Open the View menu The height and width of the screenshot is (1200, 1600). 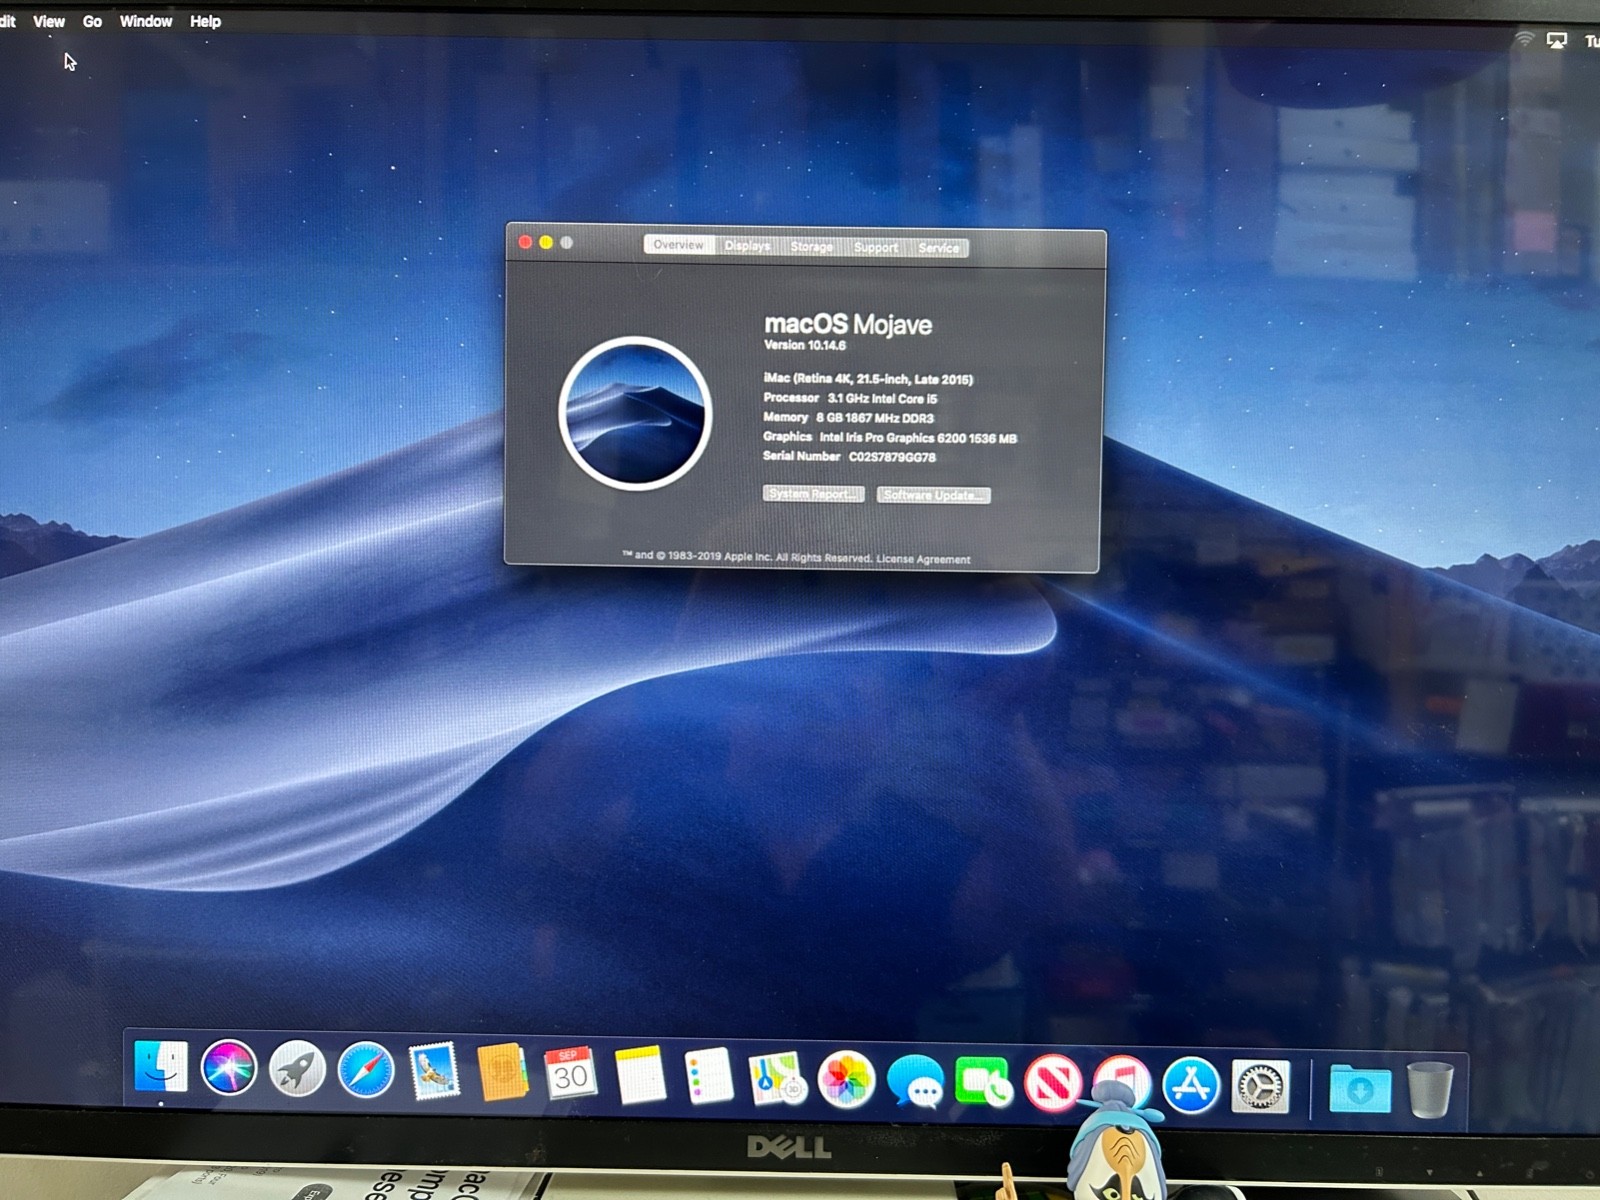coord(49,21)
